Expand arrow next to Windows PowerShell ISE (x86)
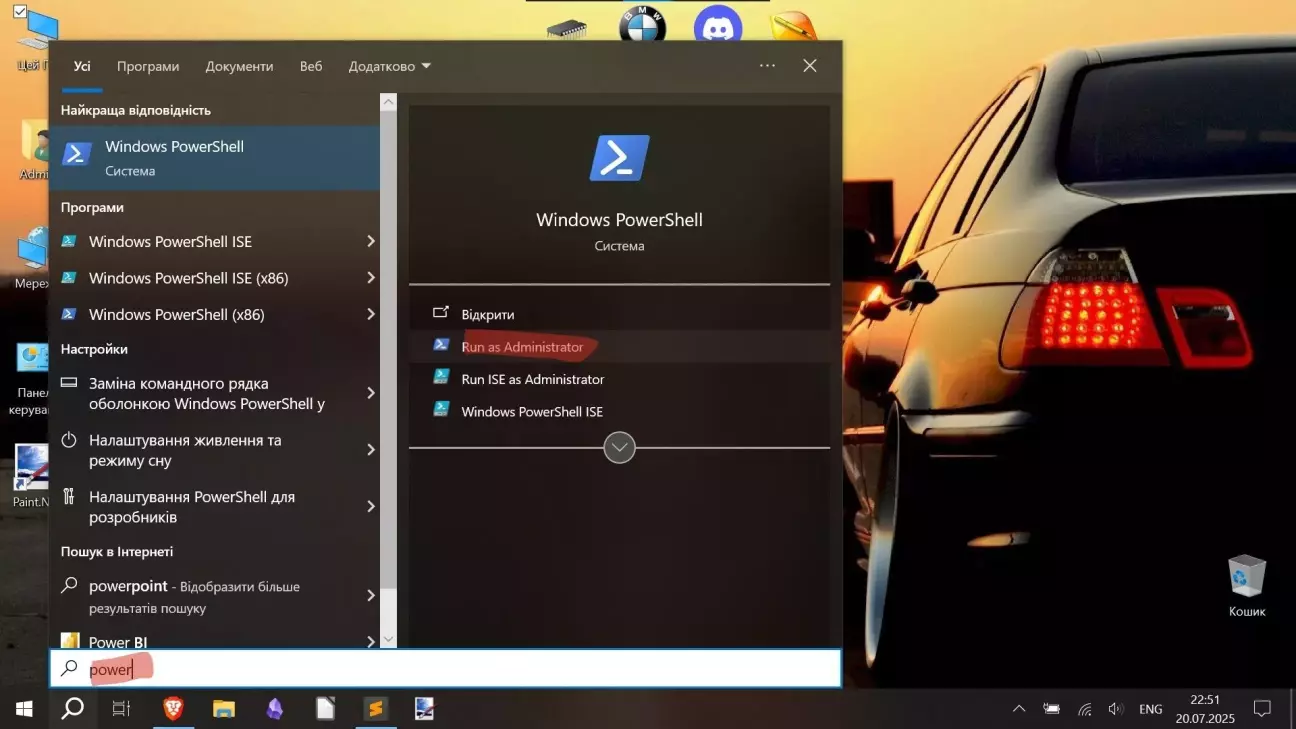This screenshot has width=1296, height=729. pyautogui.click(x=370, y=278)
